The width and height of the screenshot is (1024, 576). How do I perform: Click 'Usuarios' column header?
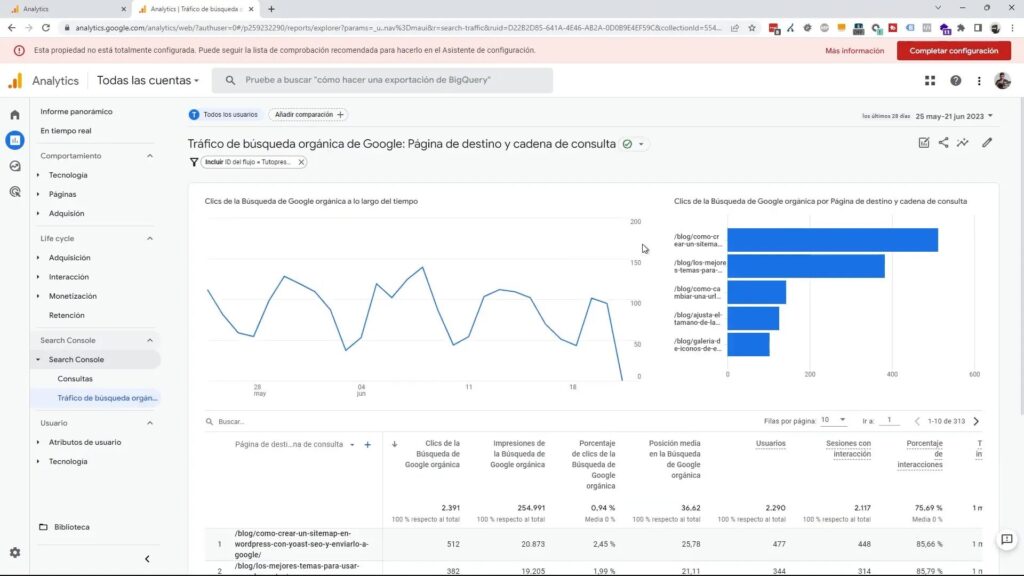[x=771, y=443]
